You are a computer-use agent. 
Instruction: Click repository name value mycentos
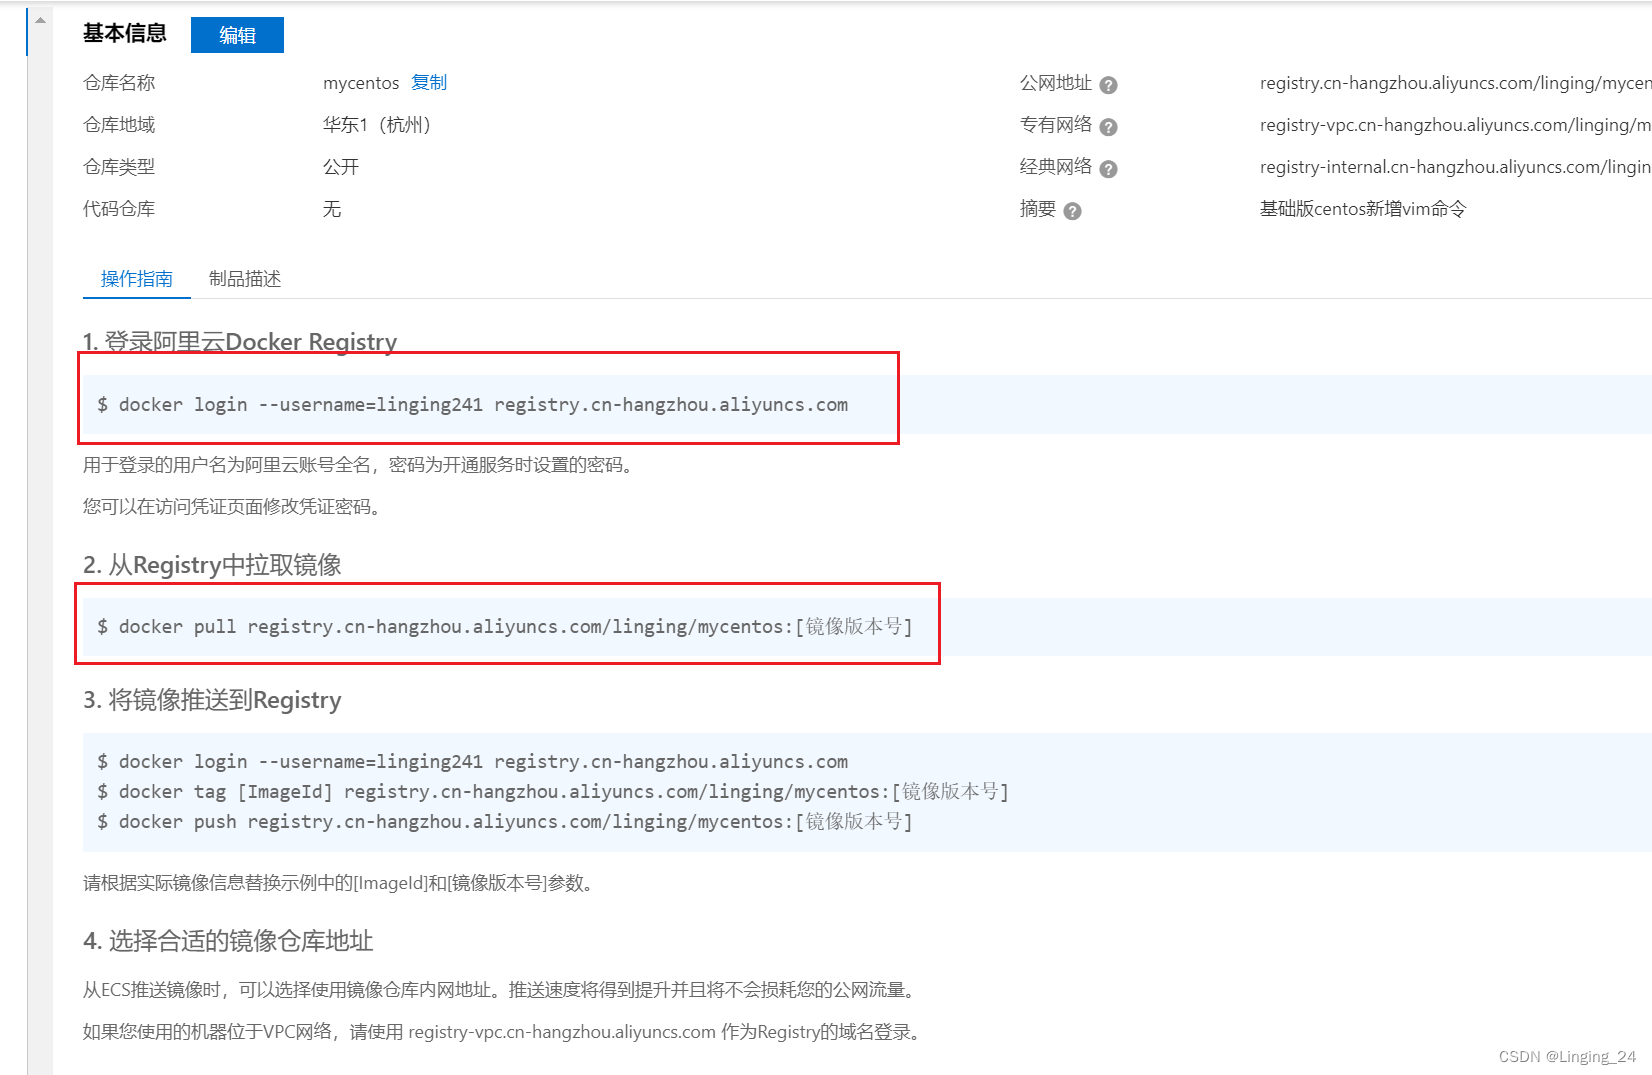tap(361, 83)
